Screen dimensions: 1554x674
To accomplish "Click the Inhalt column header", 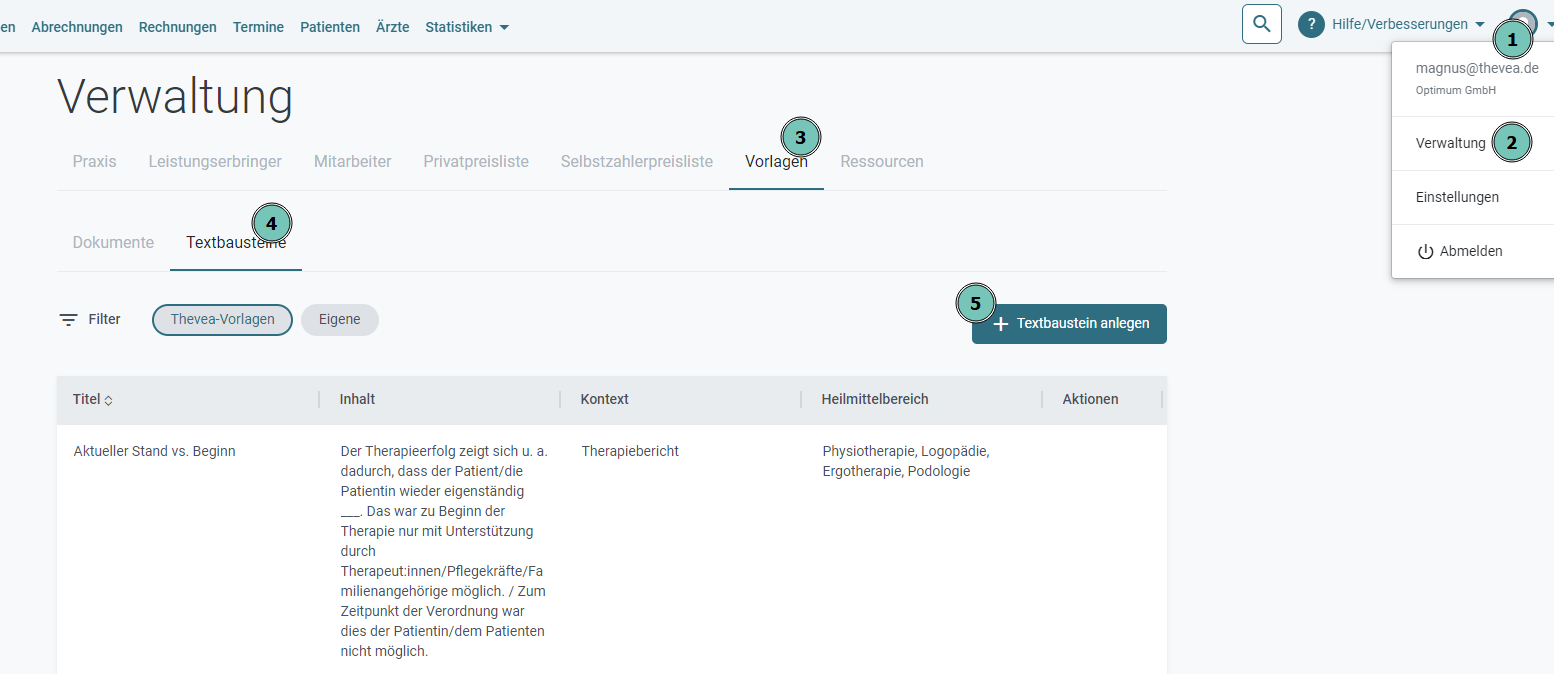I will [357, 399].
